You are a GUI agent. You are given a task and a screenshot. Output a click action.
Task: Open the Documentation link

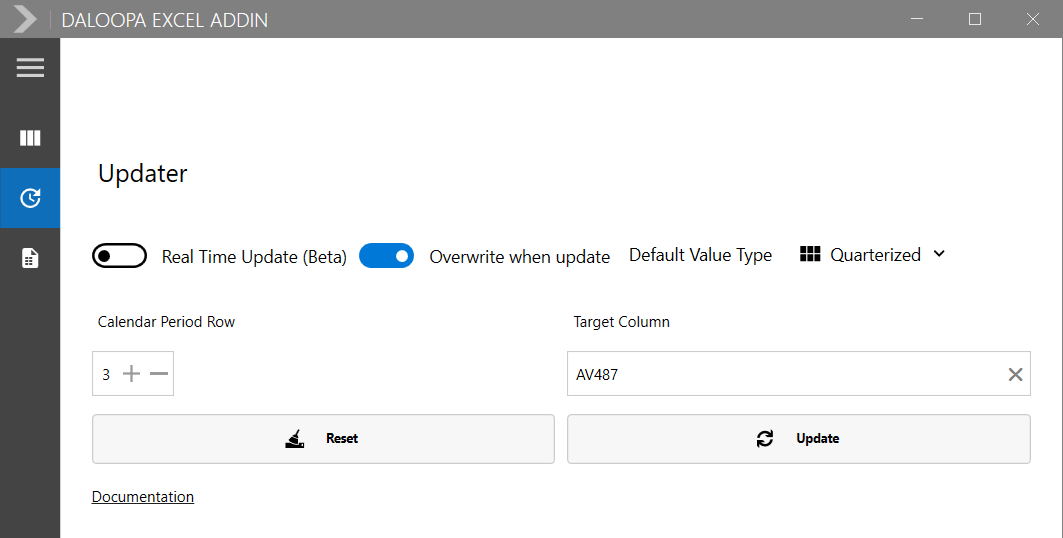tap(143, 497)
